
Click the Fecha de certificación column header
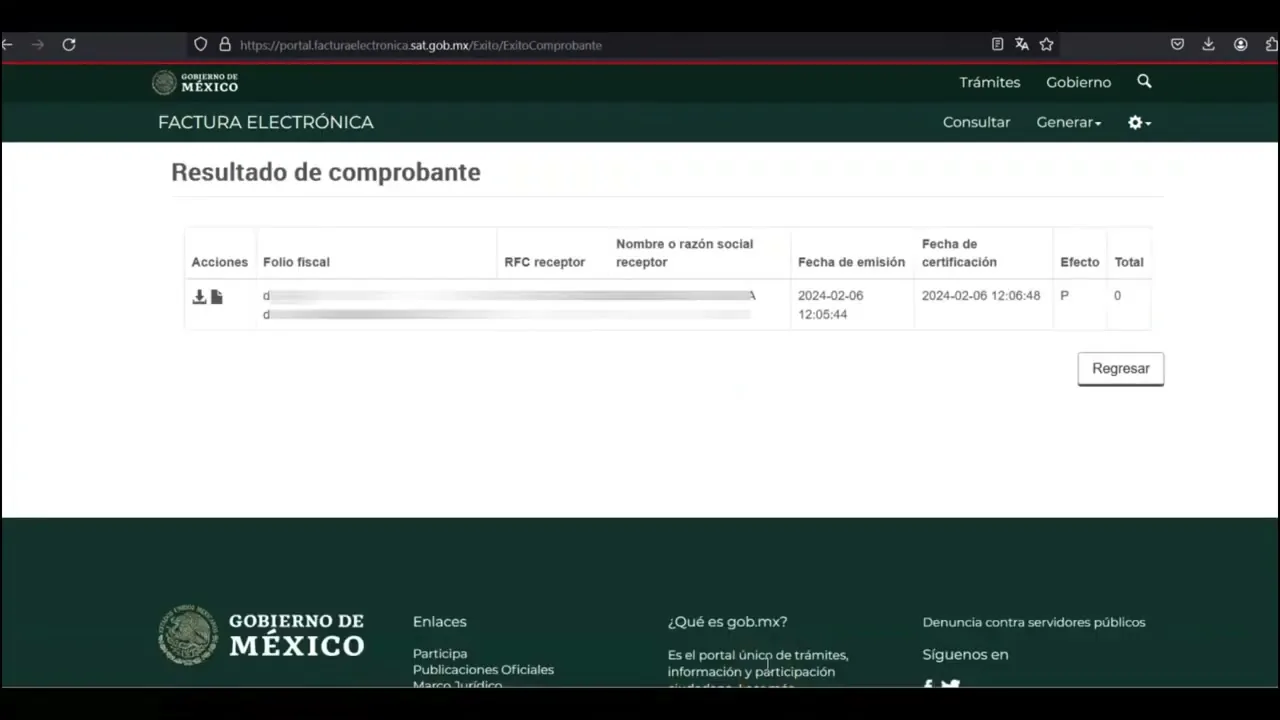coord(959,253)
